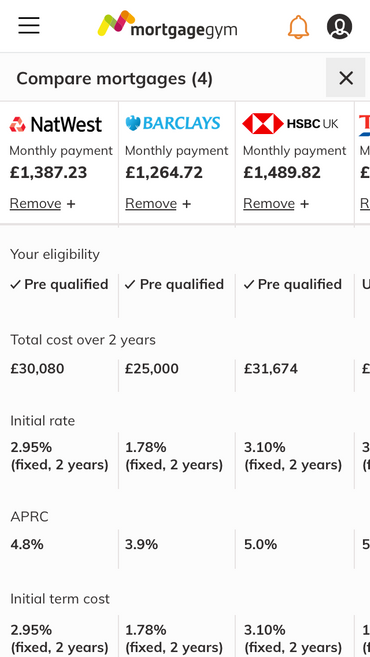Click the plus icon beside Barclays Remove
This screenshot has height=657, width=370.
pyautogui.click(x=186, y=204)
